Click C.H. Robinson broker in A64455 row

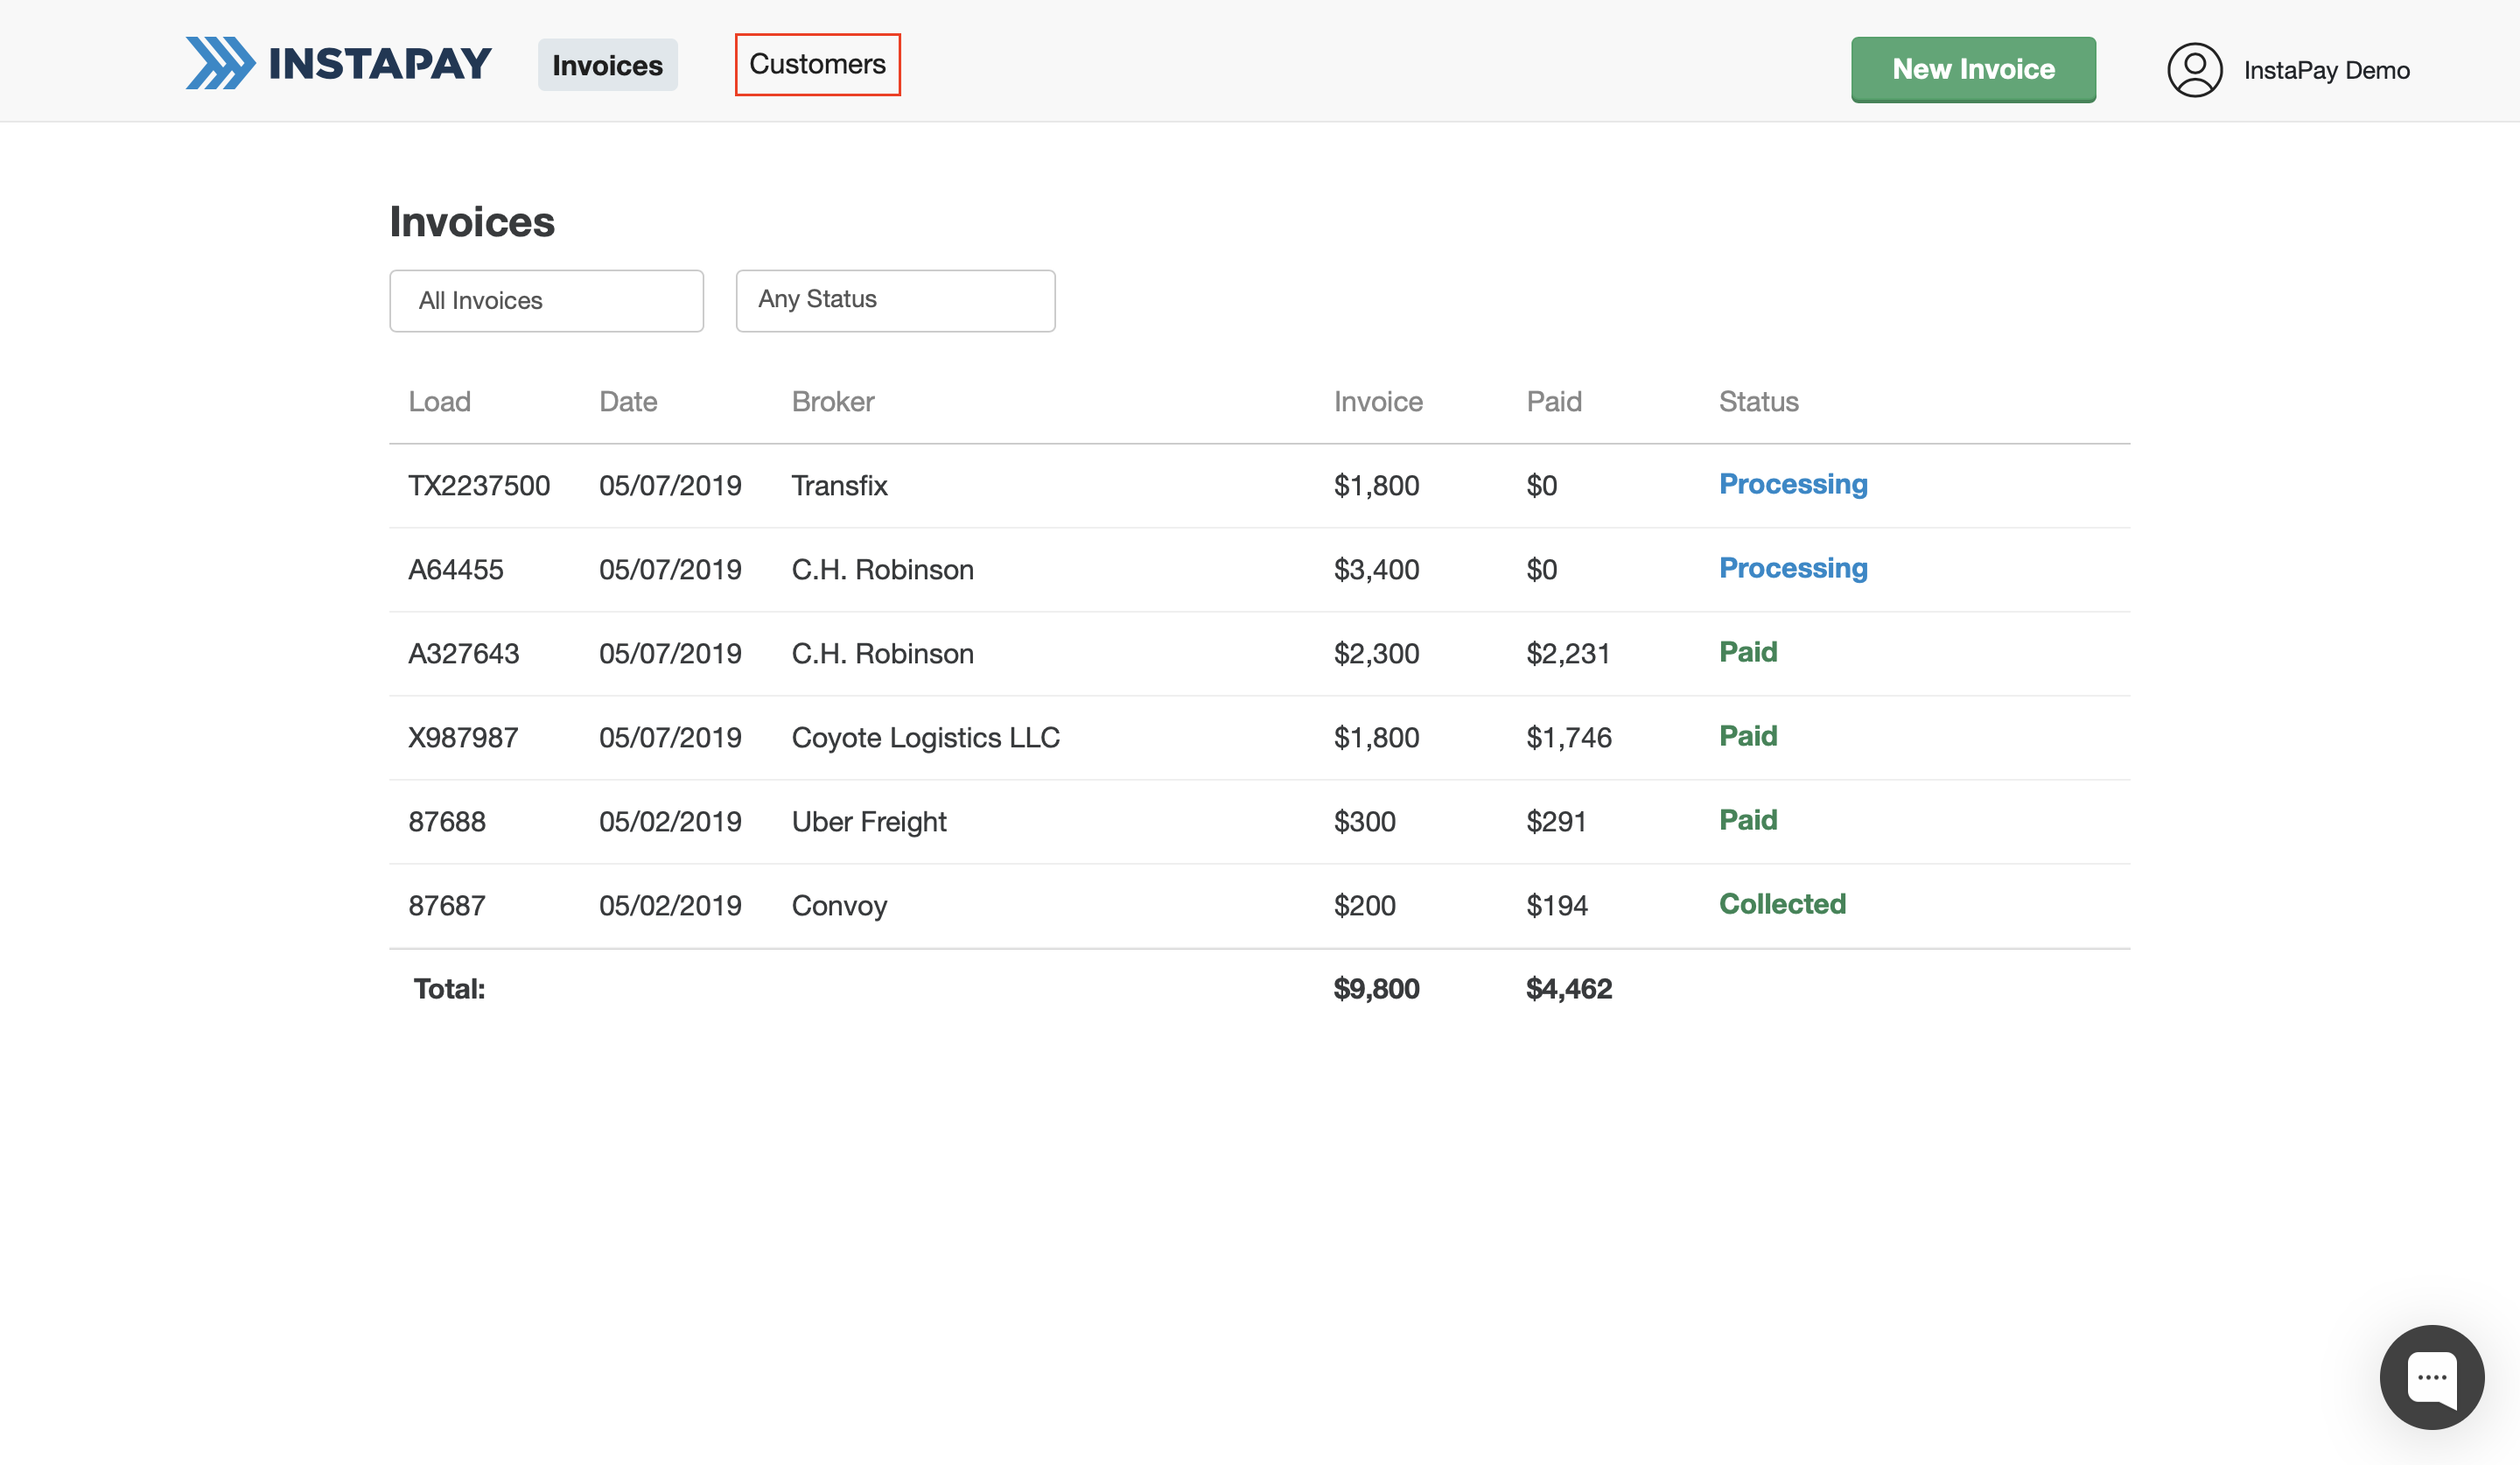(882, 569)
